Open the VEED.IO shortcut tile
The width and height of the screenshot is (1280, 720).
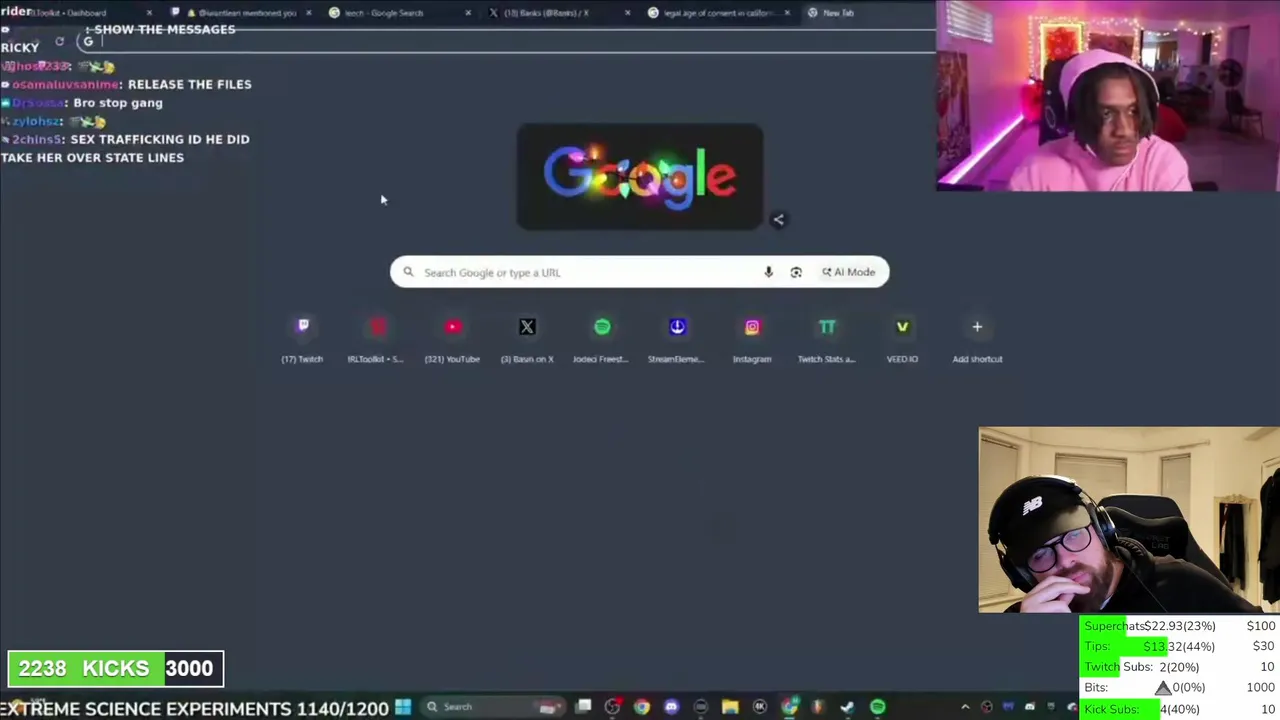[x=902, y=338]
